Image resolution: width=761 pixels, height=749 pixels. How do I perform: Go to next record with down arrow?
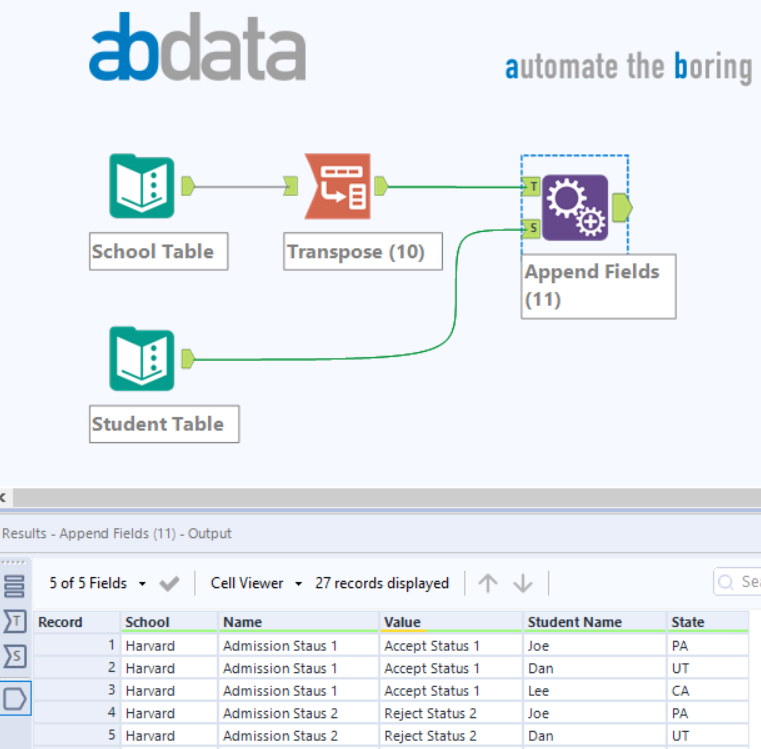point(523,583)
